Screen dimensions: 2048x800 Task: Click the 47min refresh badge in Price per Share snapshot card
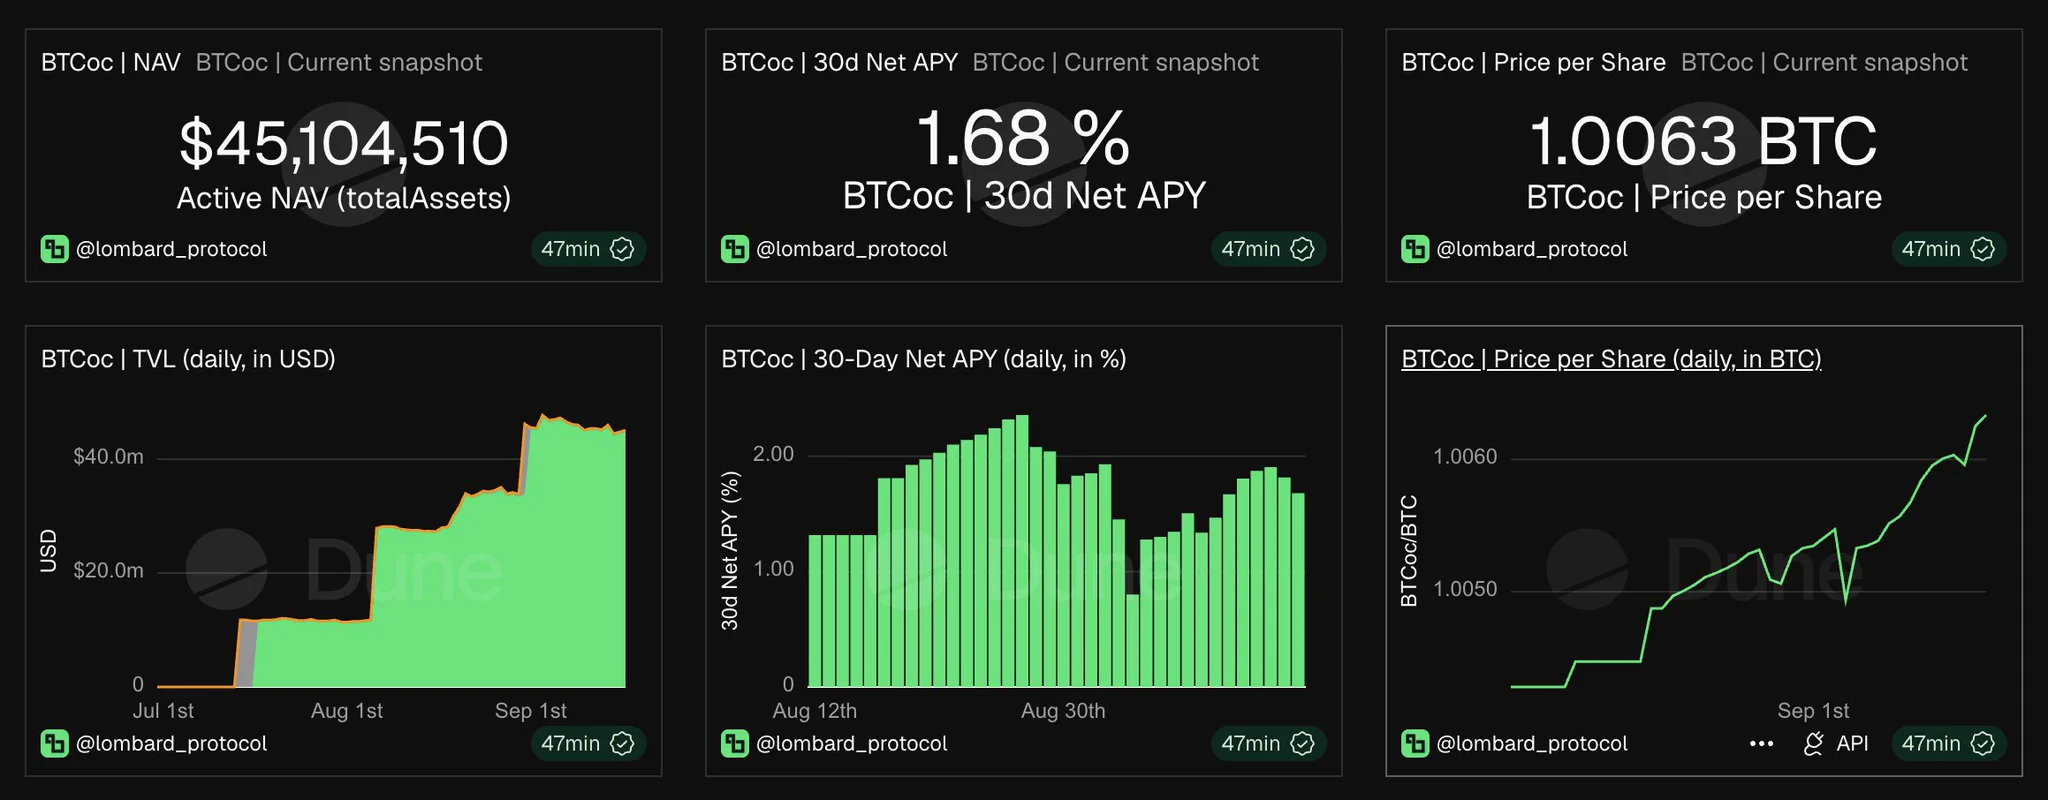click(1948, 249)
